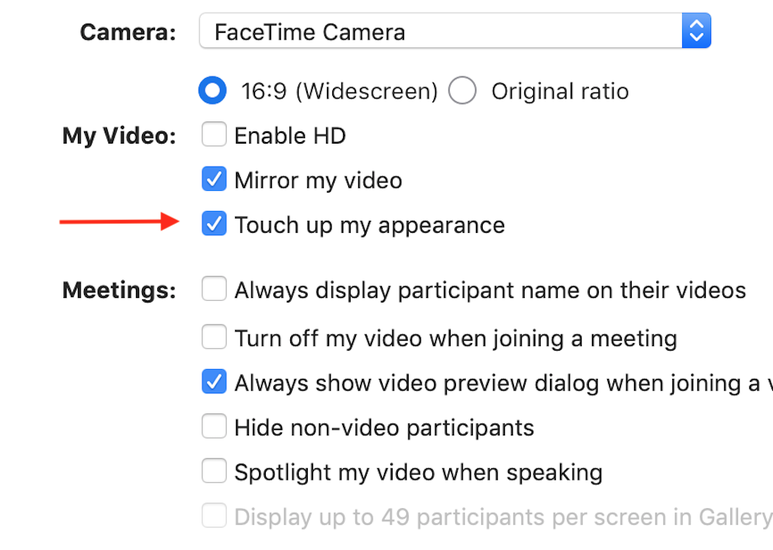Image resolution: width=773 pixels, height=550 pixels.
Task: Uncheck Always show video preview dialog
Action: (x=214, y=382)
